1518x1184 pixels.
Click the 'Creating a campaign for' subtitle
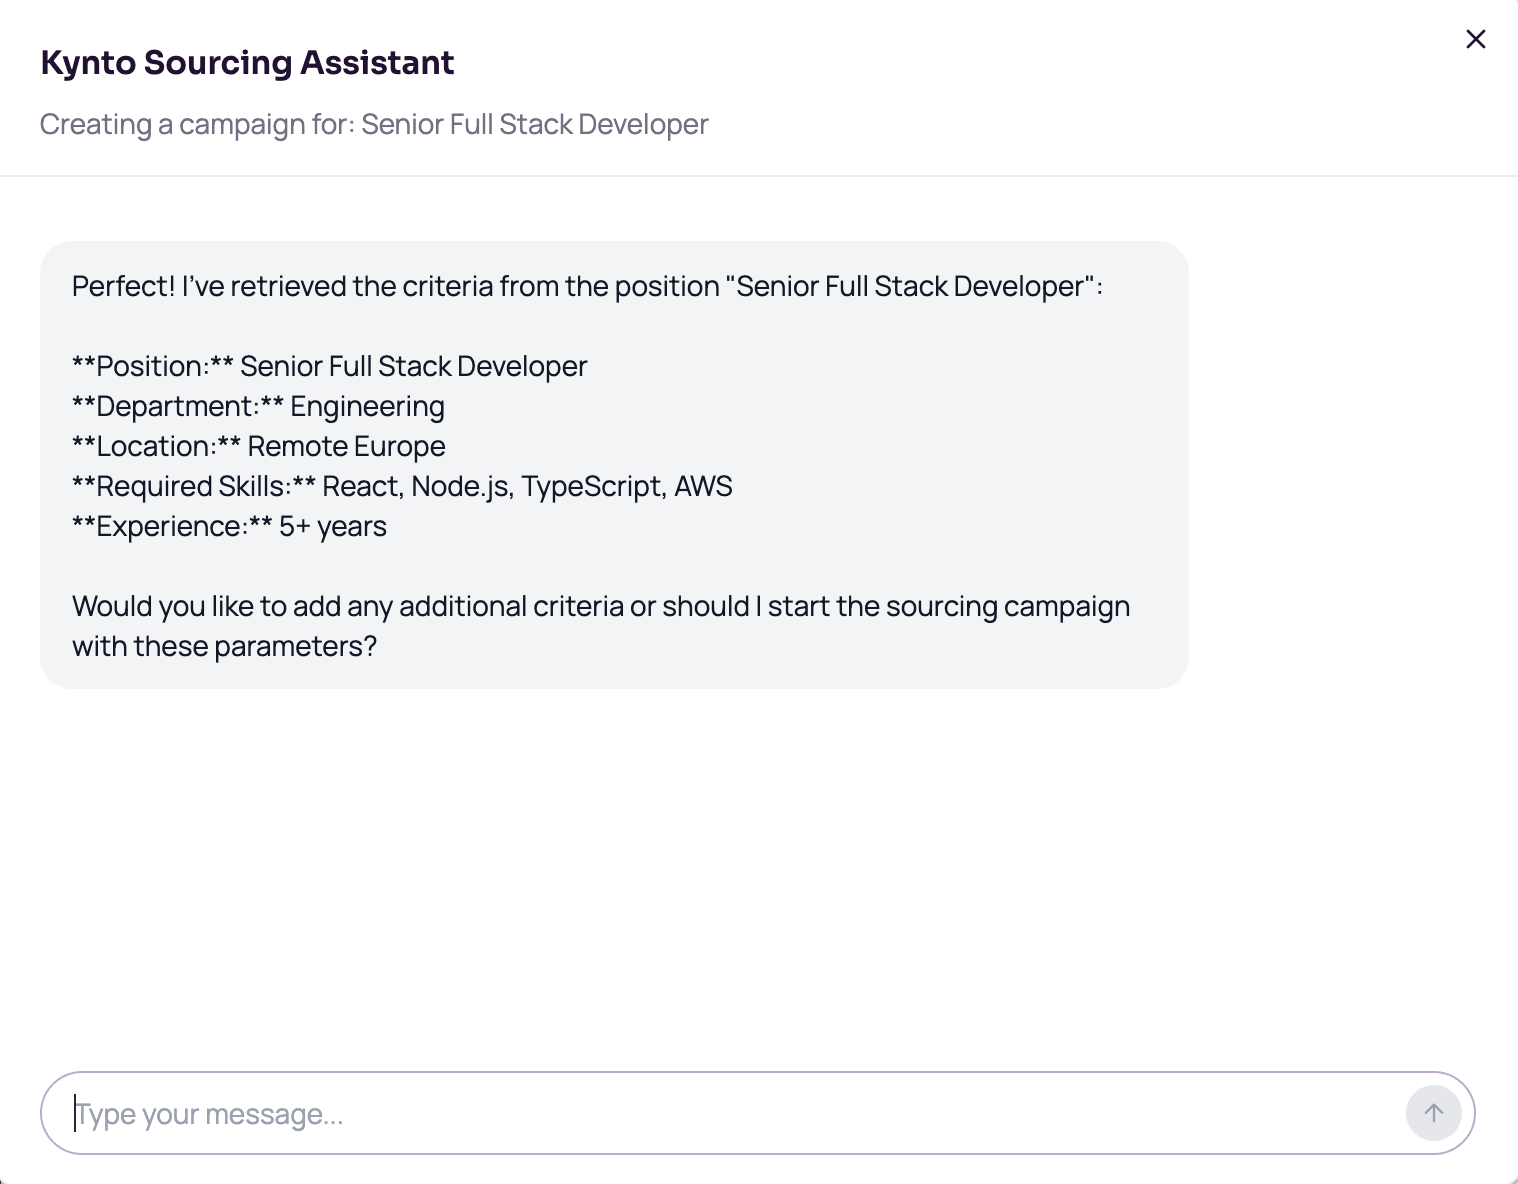[x=374, y=124]
